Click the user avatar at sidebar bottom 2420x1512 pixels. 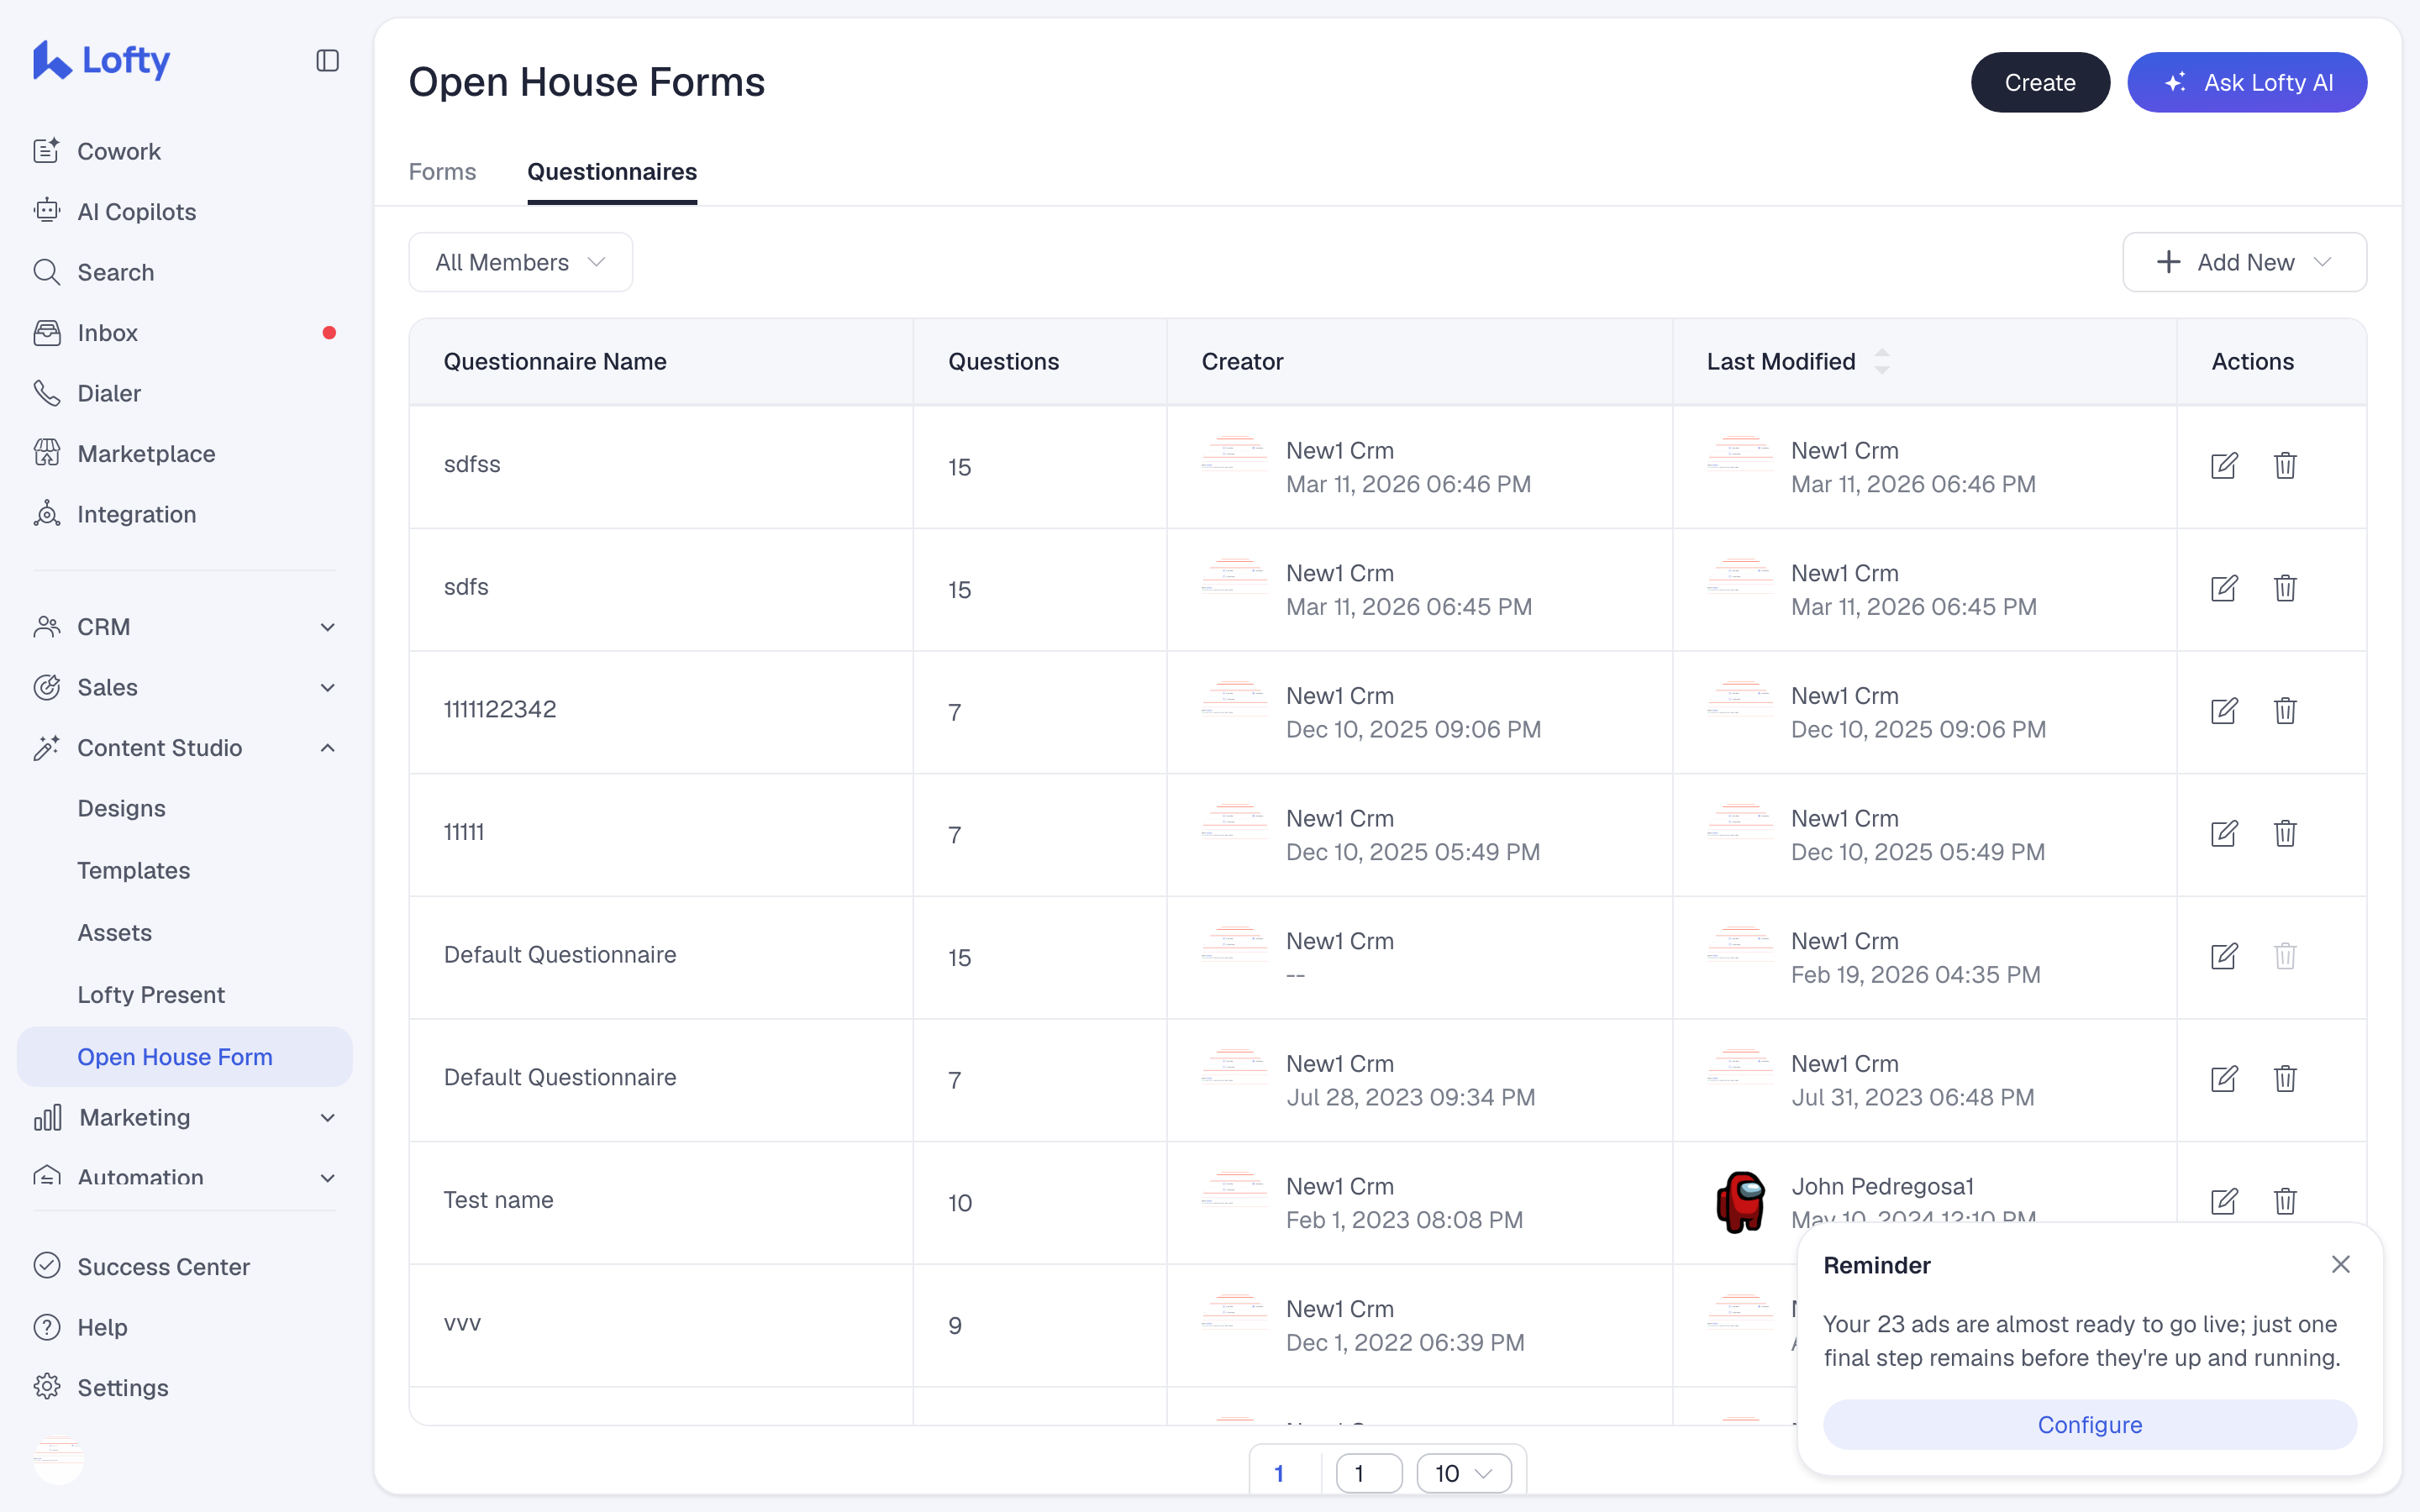[x=59, y=1460]
